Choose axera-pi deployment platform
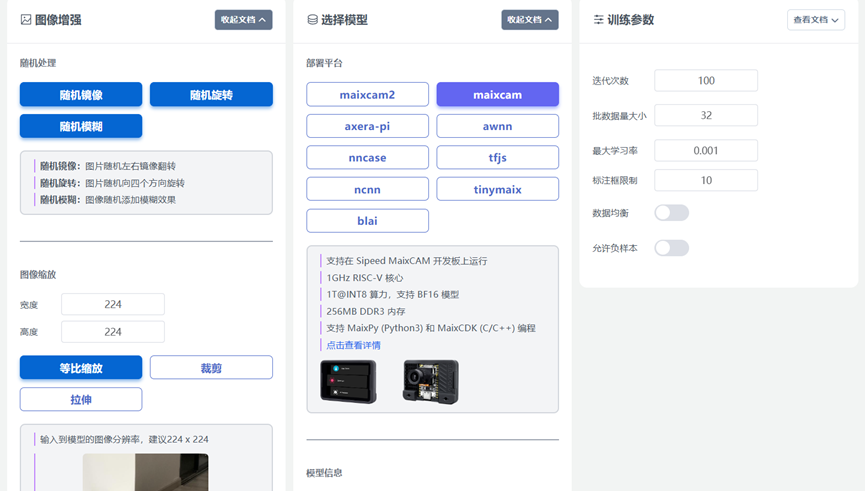Screen dimensions: 865x491 coord(367,126)
